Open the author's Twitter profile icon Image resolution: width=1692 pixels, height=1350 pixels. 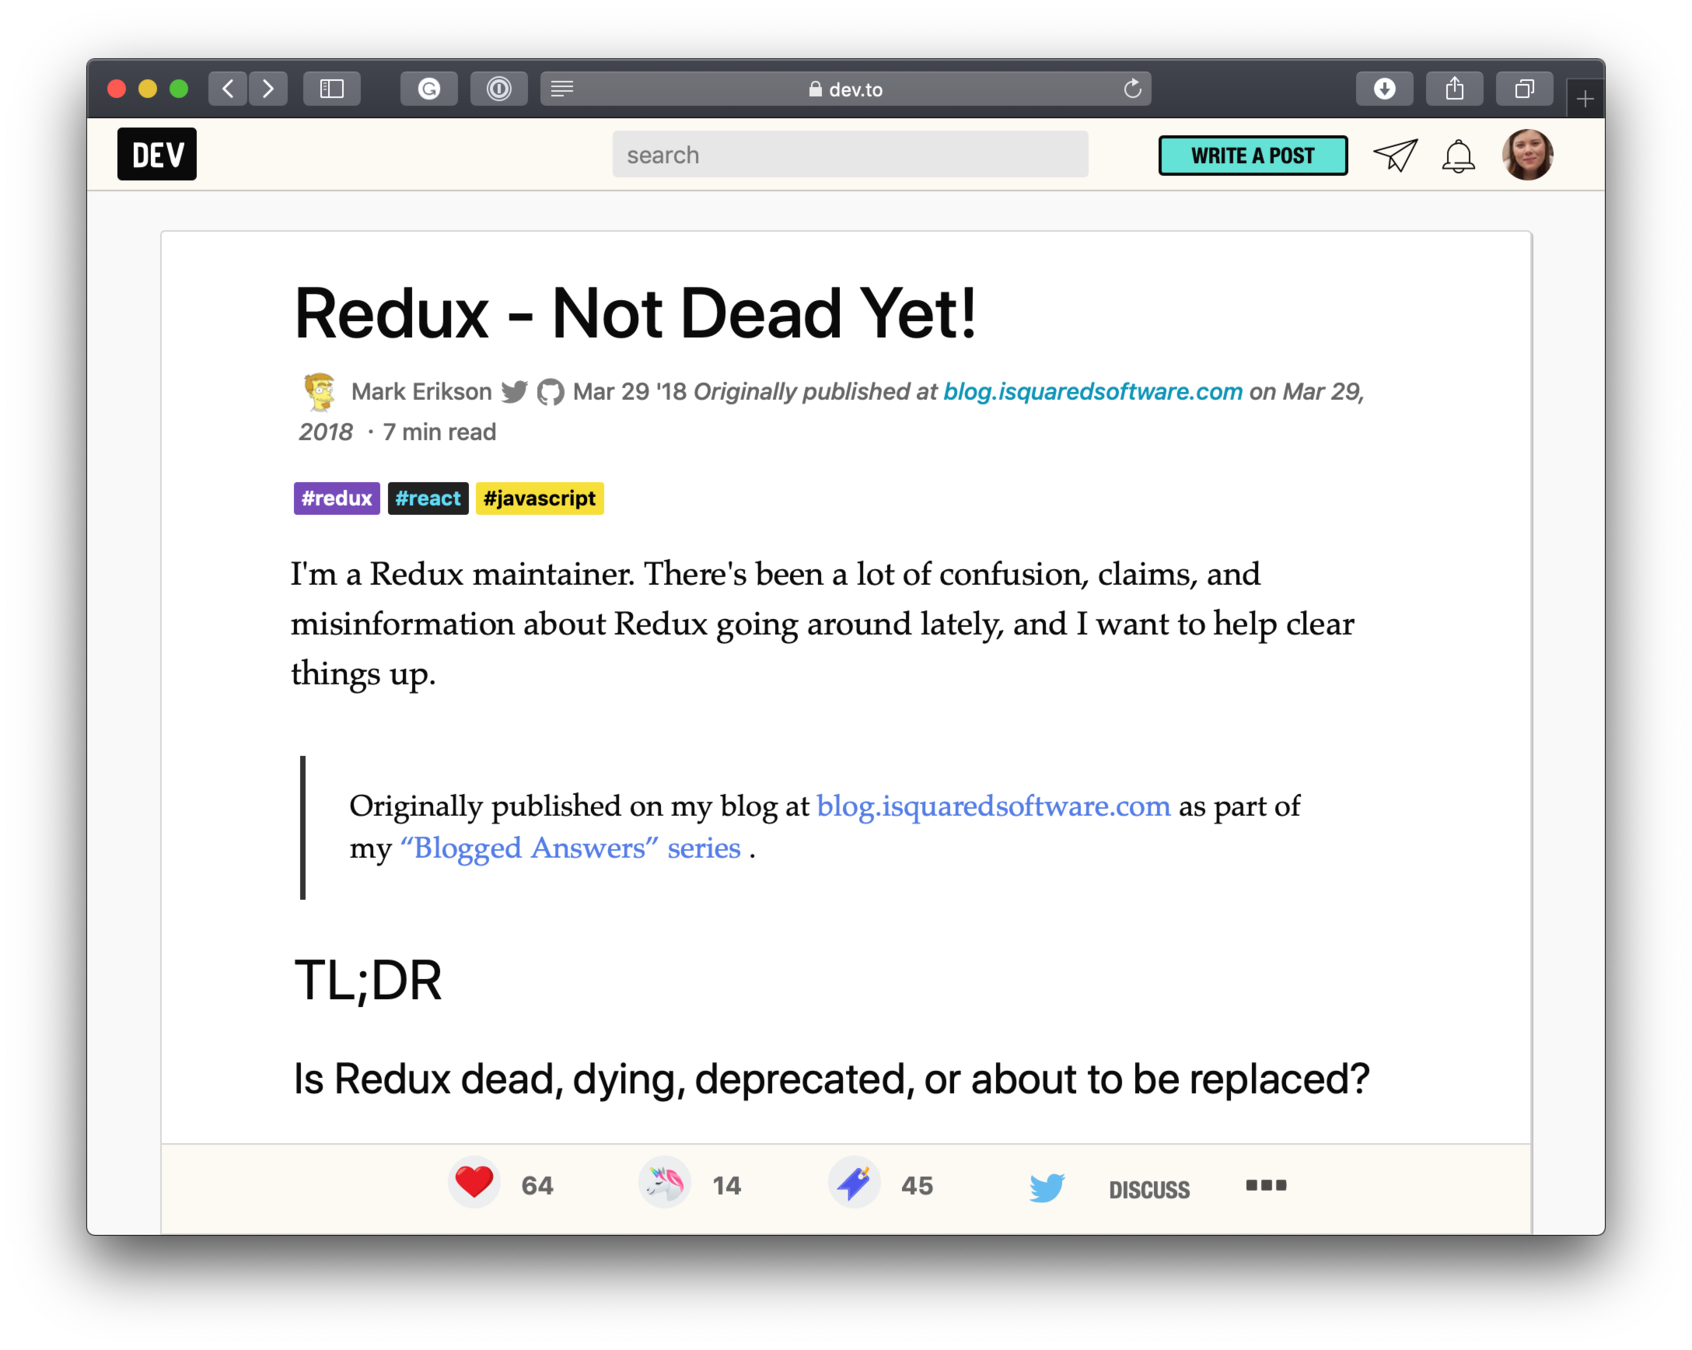pyautogui.click(x=514, y=392)
